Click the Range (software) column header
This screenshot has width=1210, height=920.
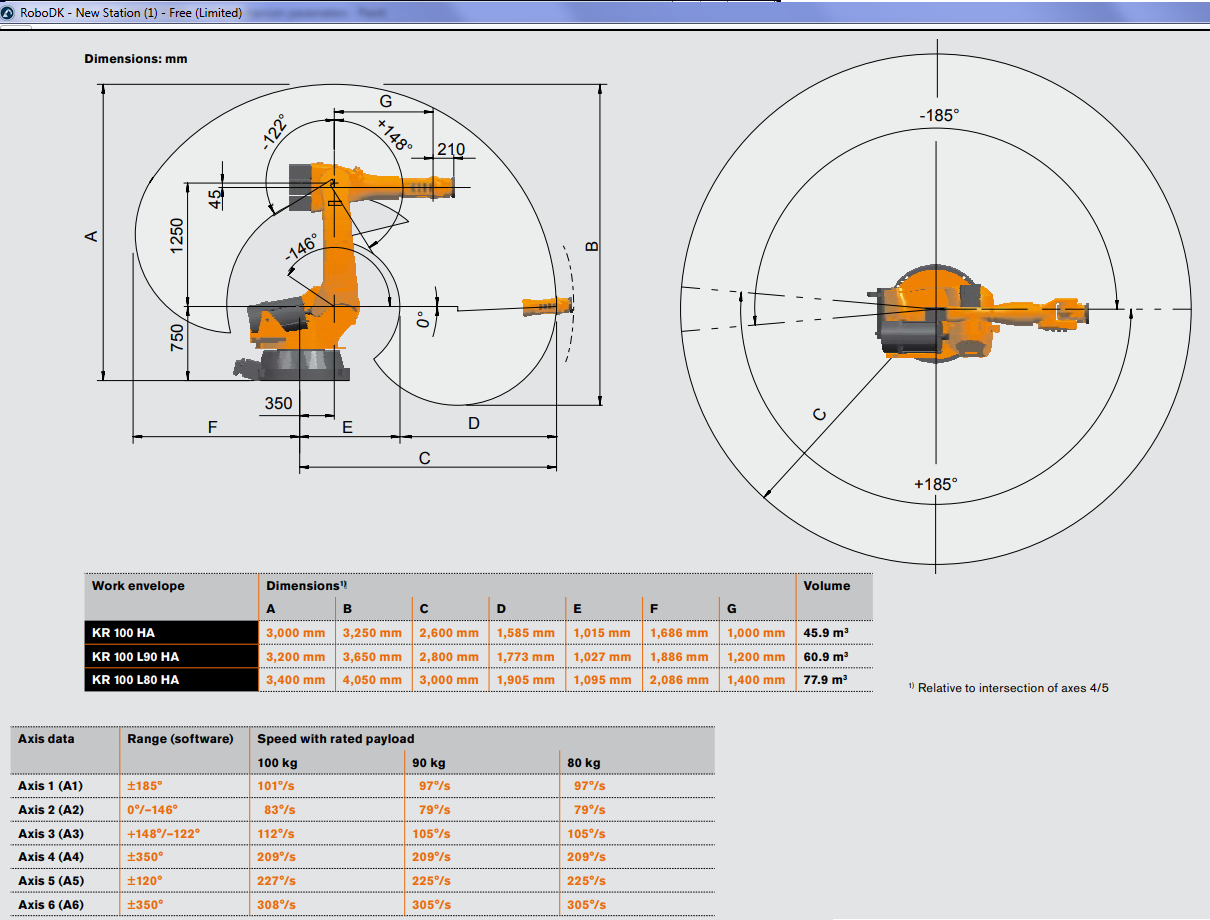coord(180,739)
